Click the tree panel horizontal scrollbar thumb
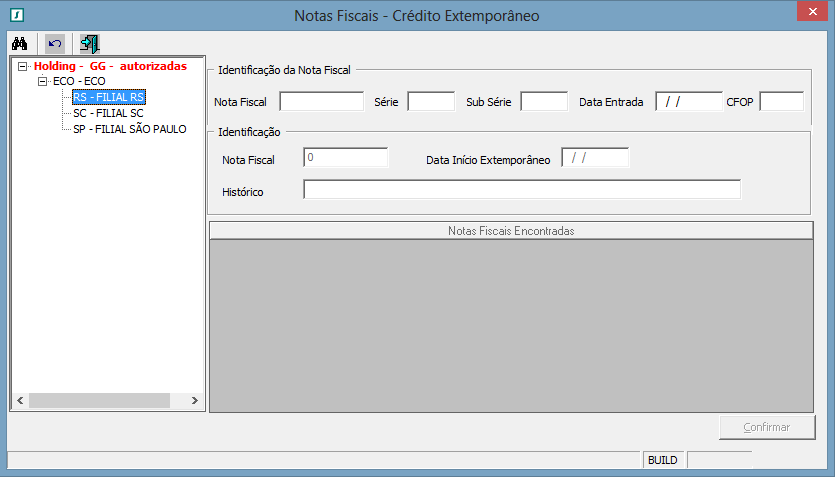This screenshot has width=835, height=477. (x=100, y=400)
